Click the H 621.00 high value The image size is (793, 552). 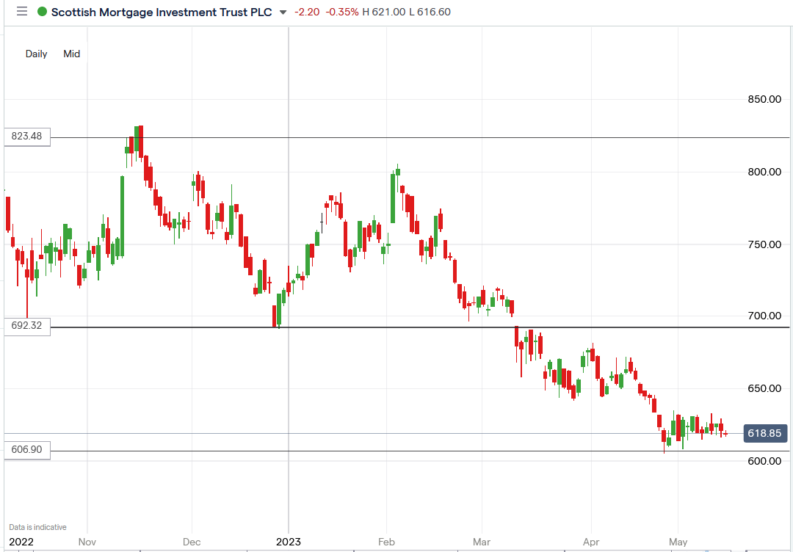(384, 12)
